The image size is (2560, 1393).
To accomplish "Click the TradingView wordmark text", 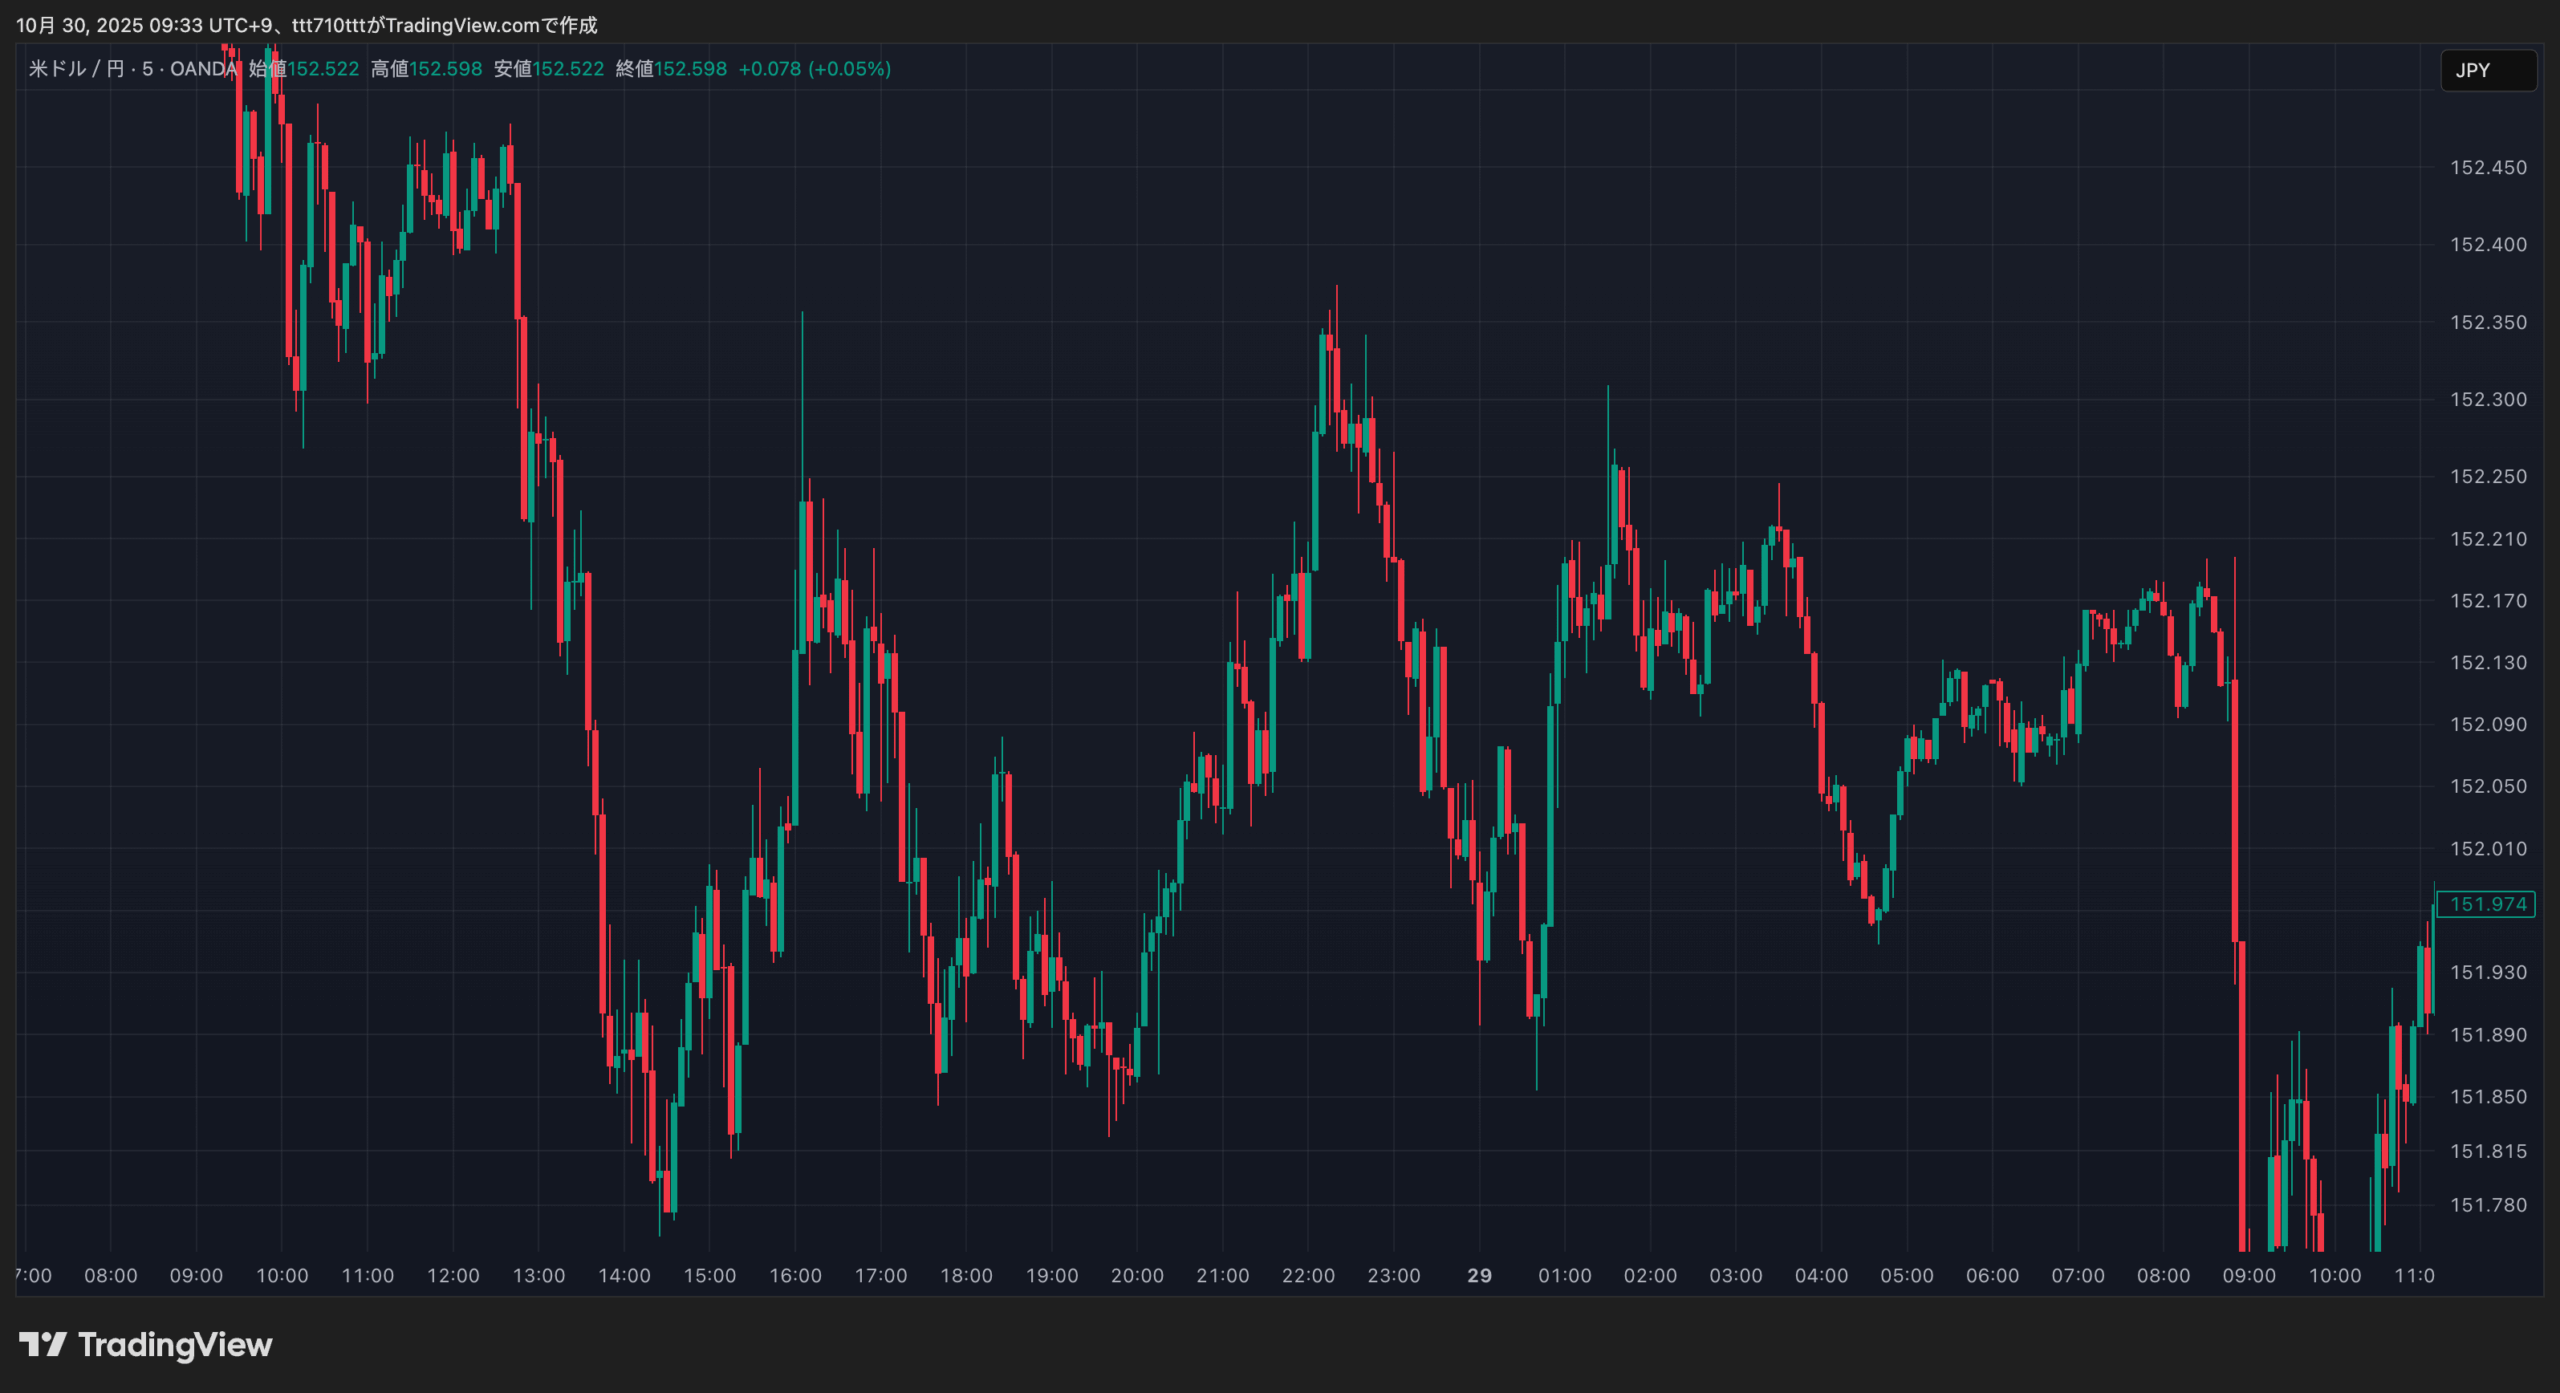I will pos(175,1344).
